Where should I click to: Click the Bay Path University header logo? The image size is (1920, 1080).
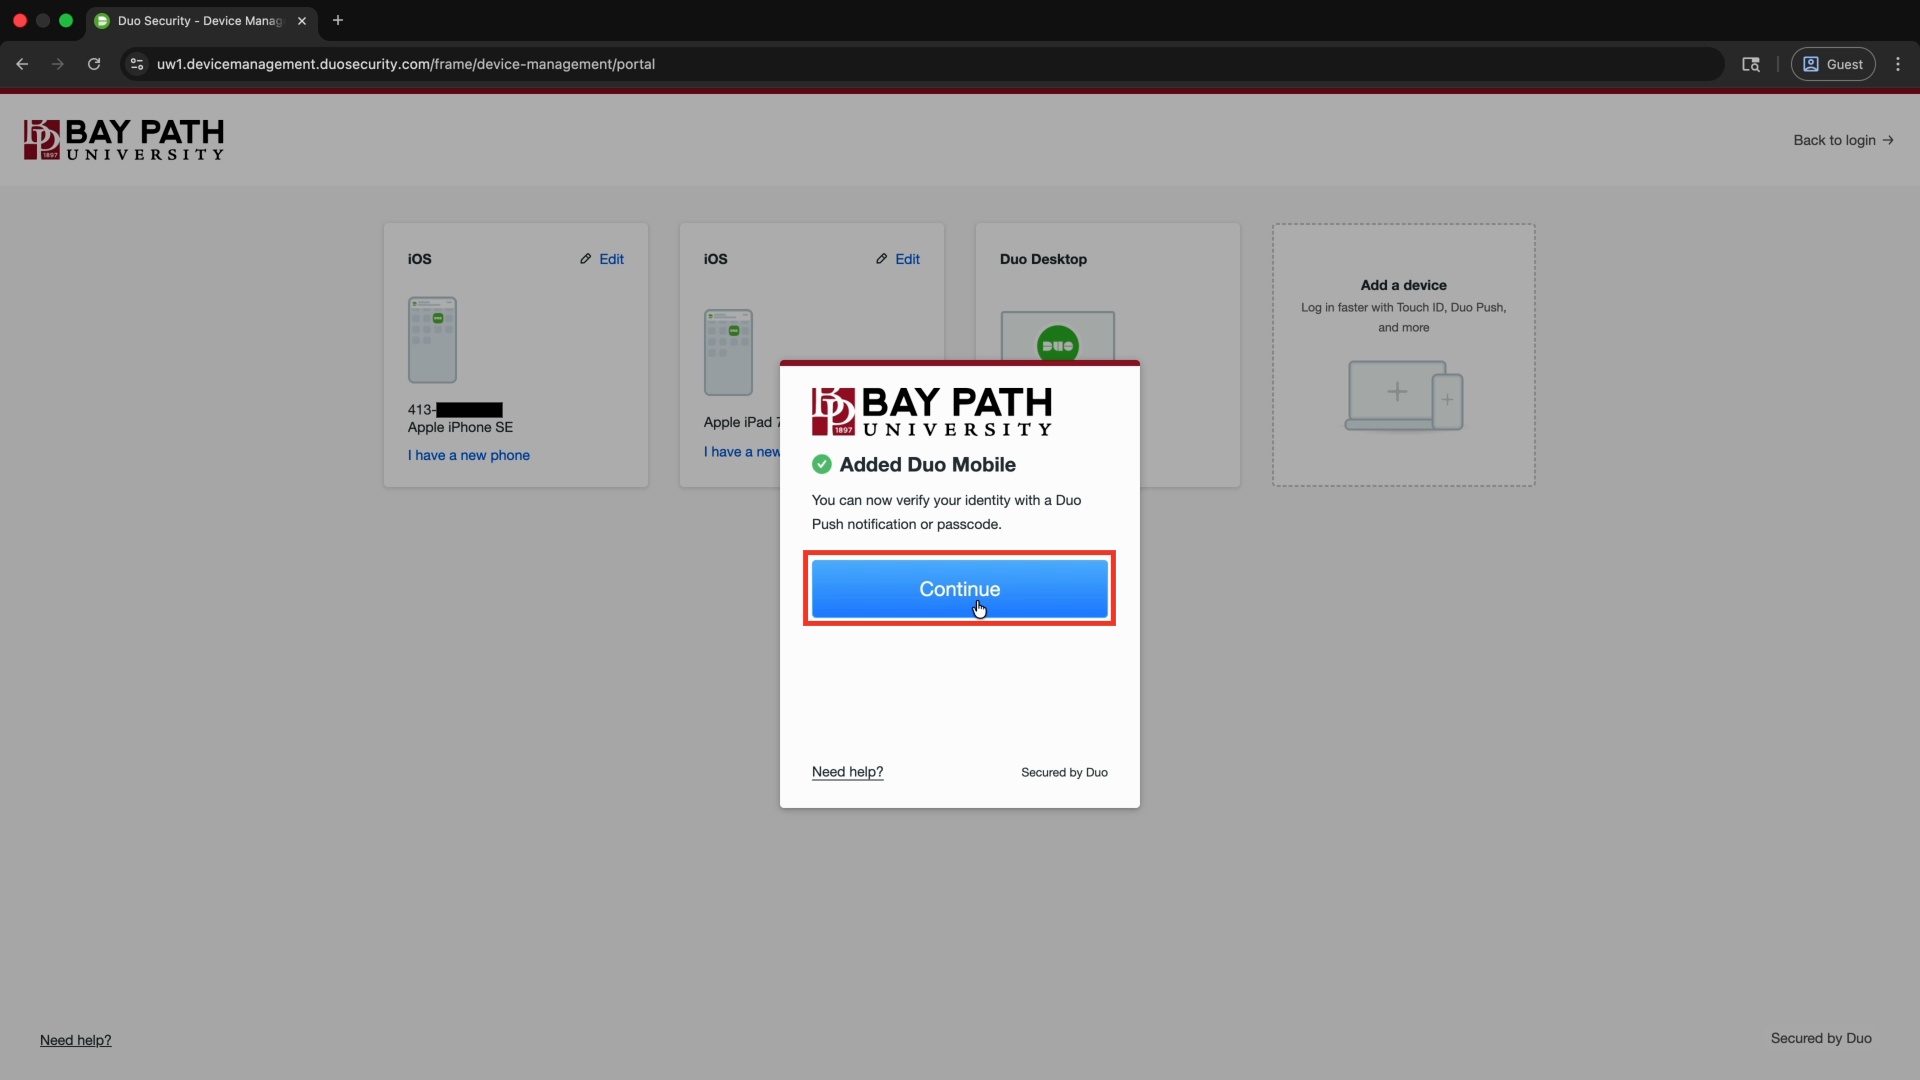[124, 140]
